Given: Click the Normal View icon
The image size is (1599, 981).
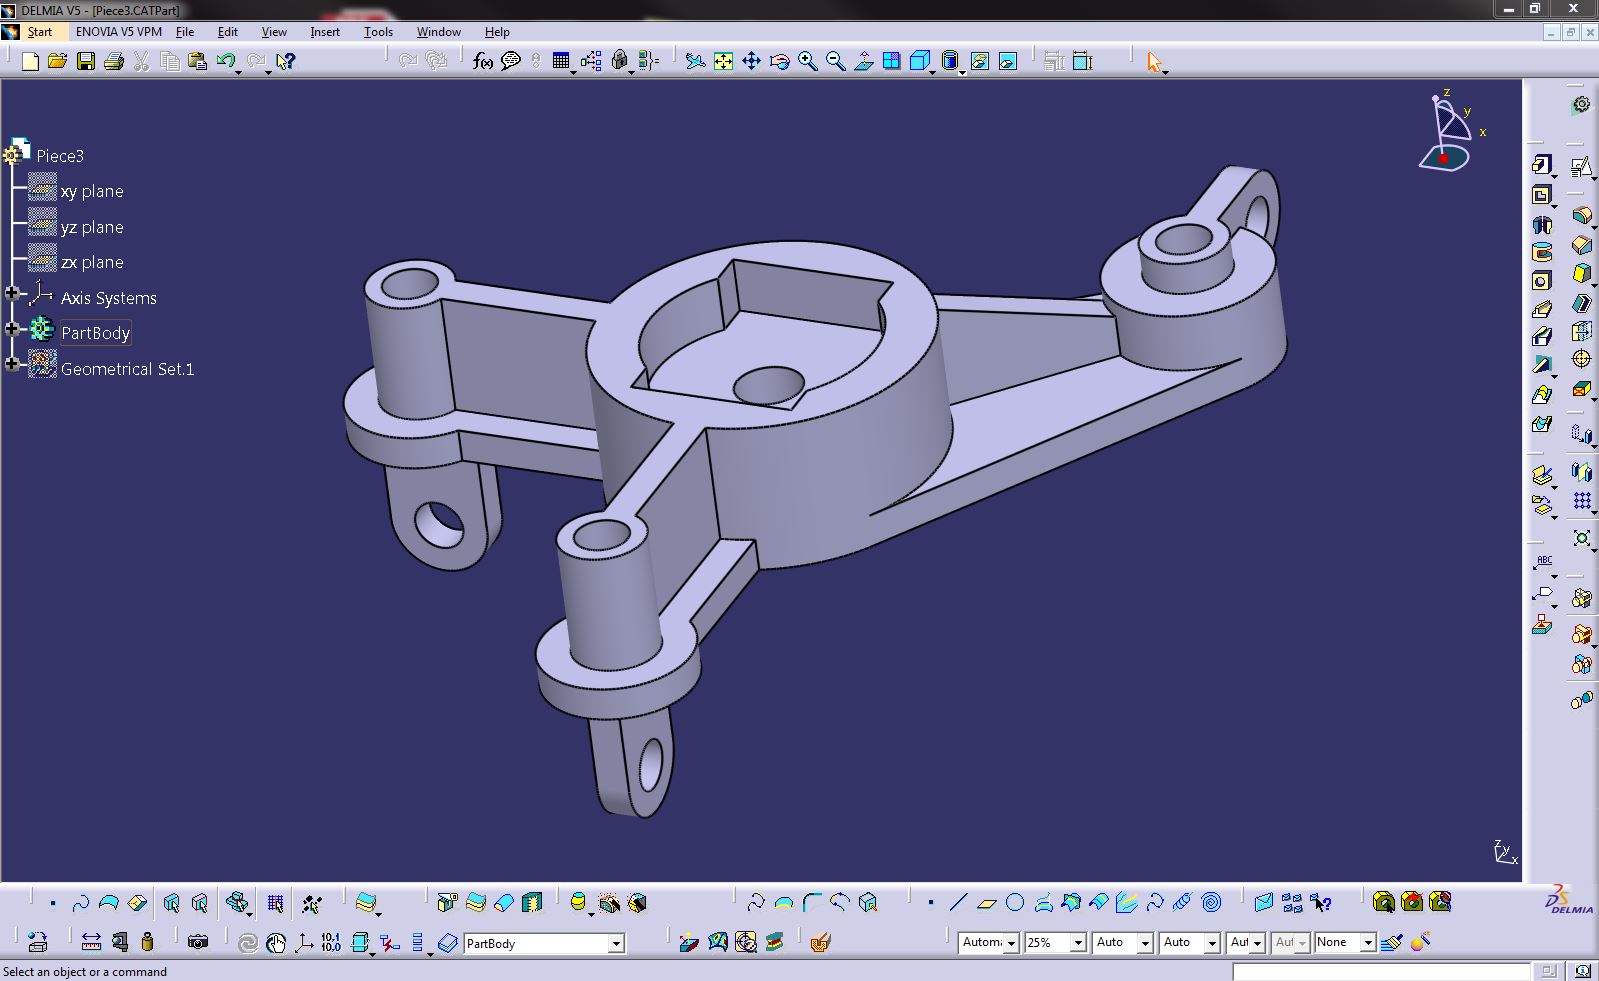Looking at the screenshot, I should (864, 62).
